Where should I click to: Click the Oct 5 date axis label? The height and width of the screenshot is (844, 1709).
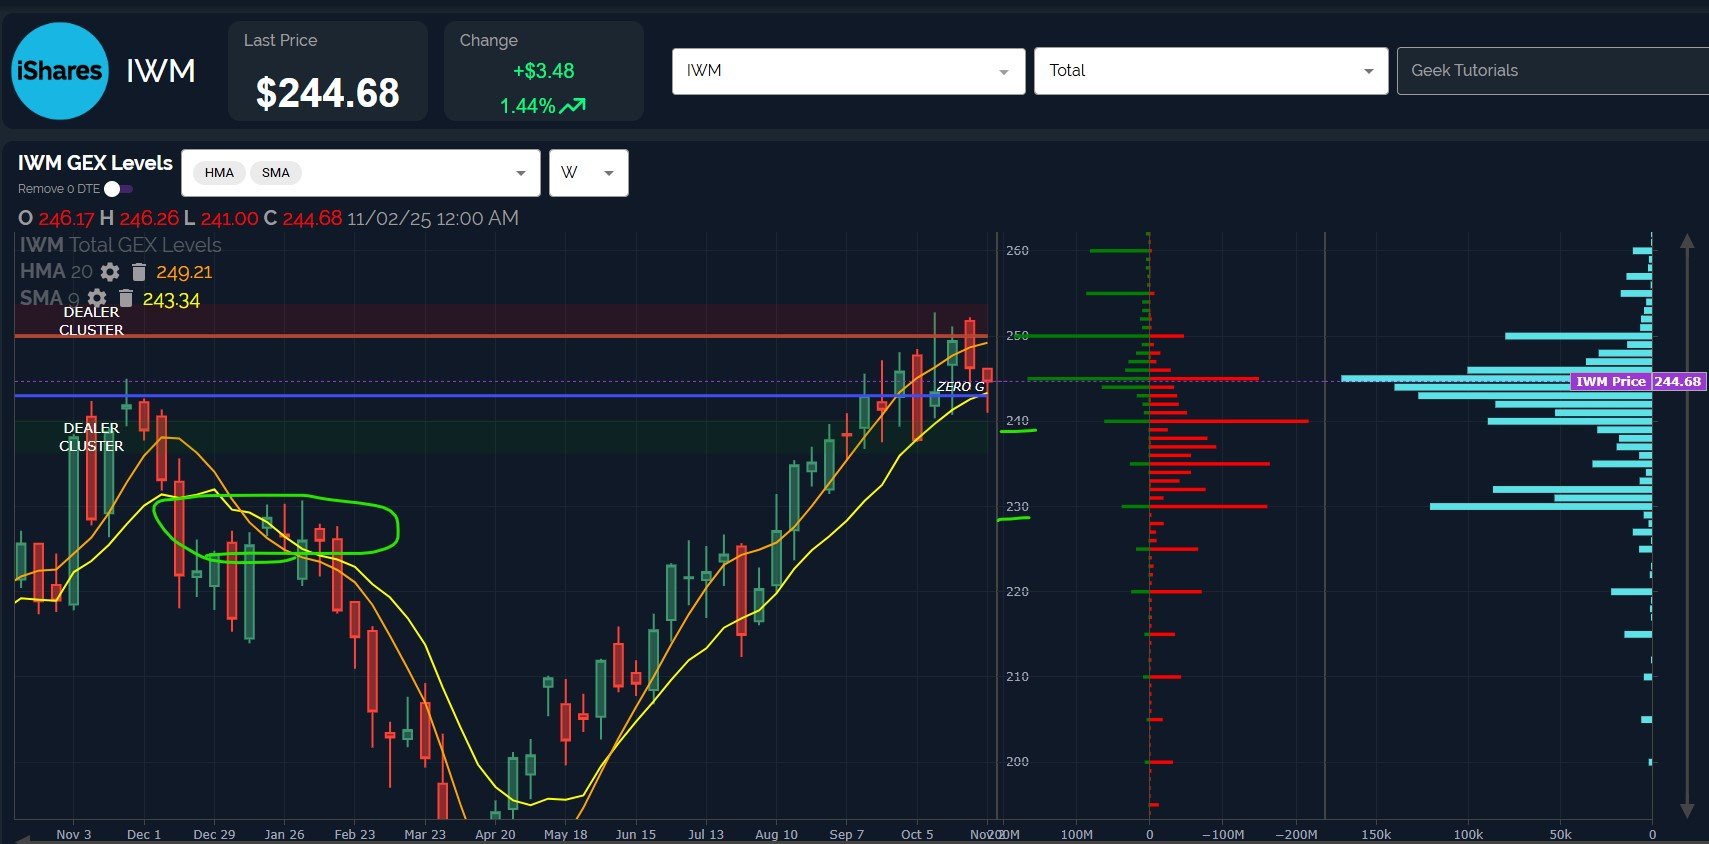tap(917, 834)
